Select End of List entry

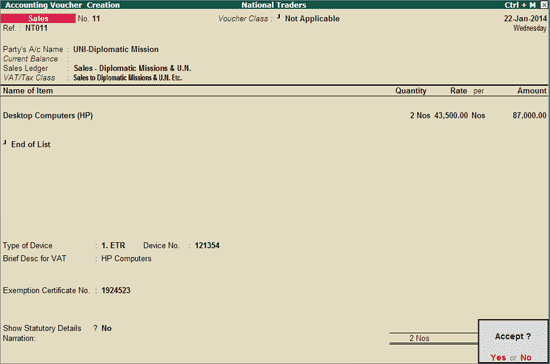(x=31, y=144)
